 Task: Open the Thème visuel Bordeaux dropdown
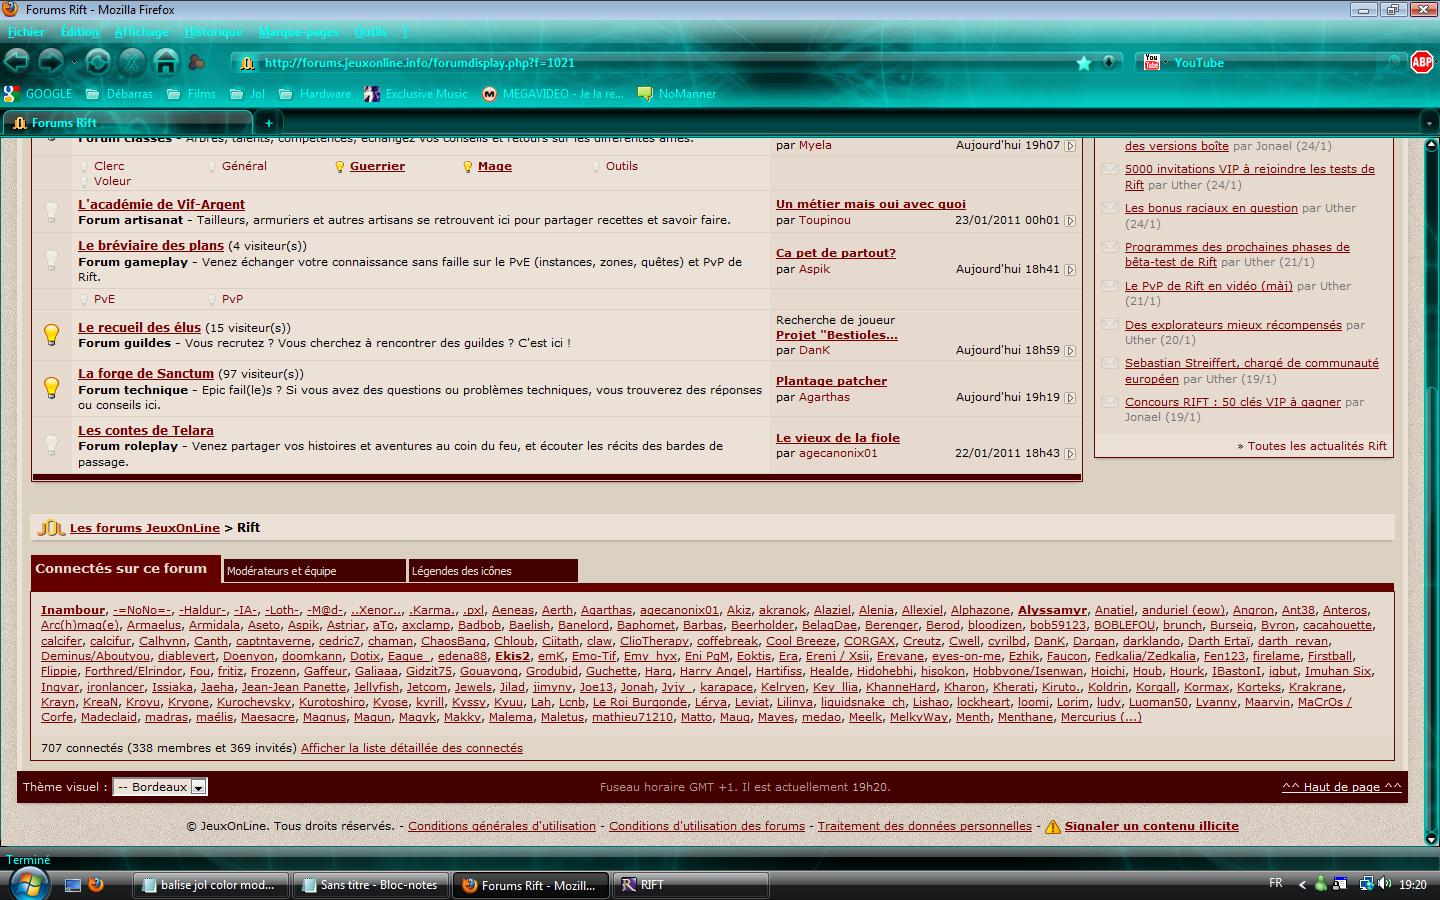point(160,787)
